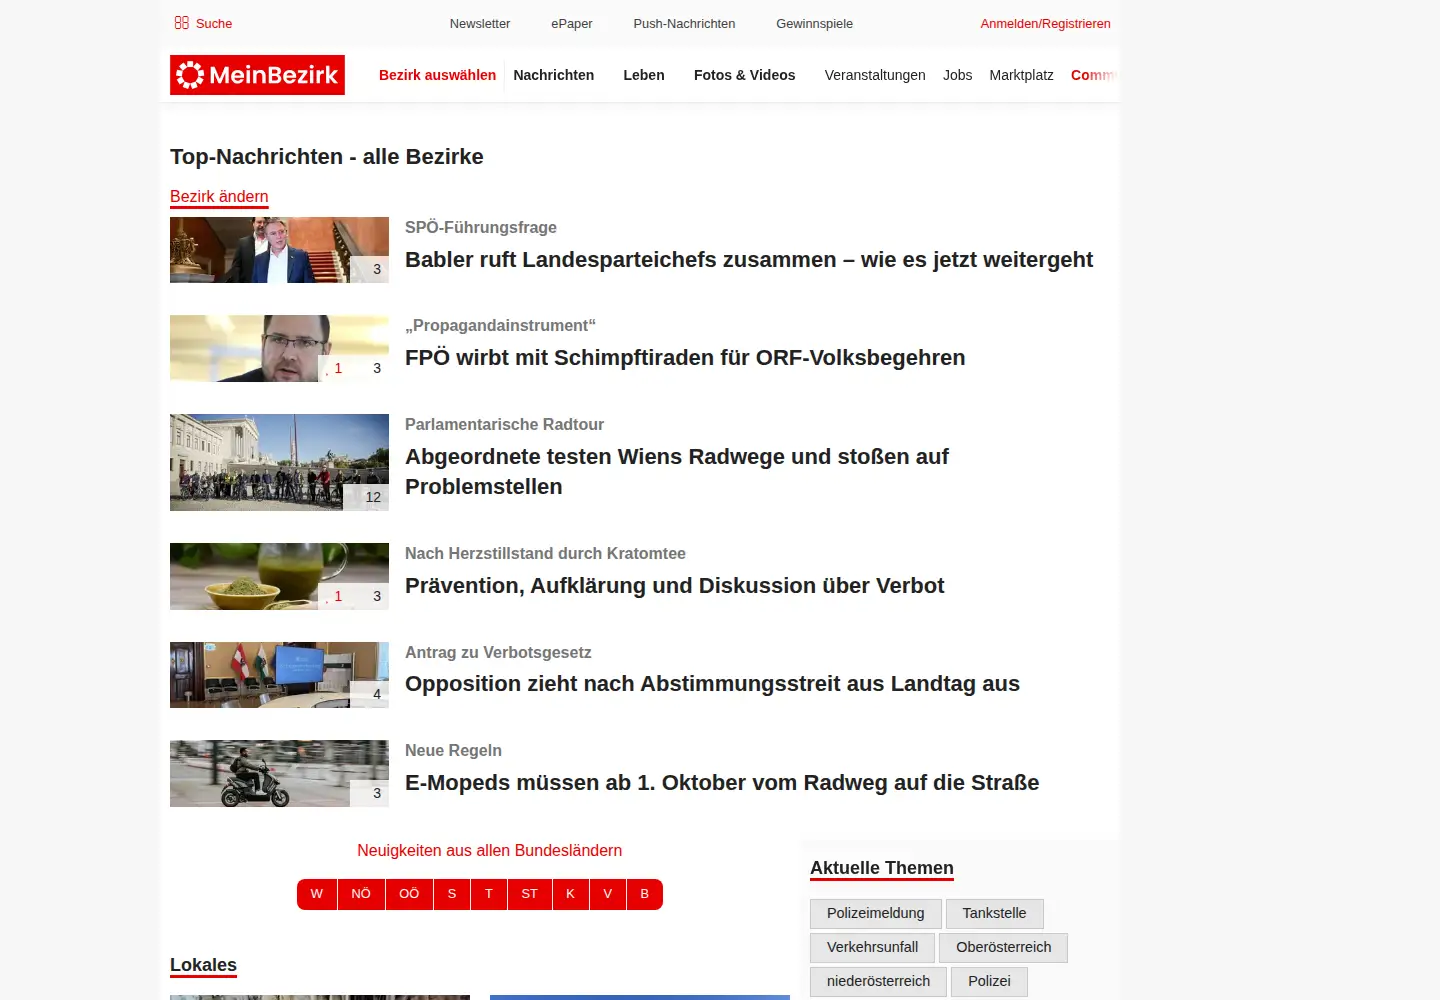Choose the K (Kärnten) state button

(x=570, y=894)
